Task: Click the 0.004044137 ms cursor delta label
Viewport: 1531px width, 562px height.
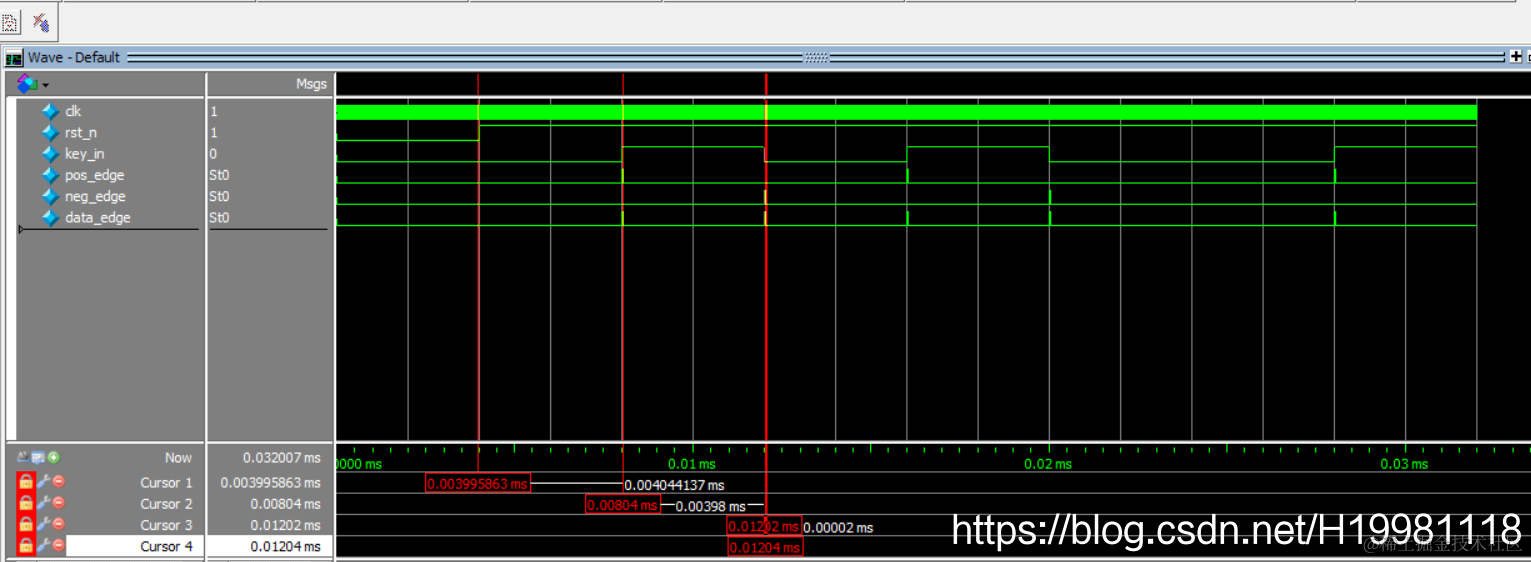Action: (x=674, y=485)
